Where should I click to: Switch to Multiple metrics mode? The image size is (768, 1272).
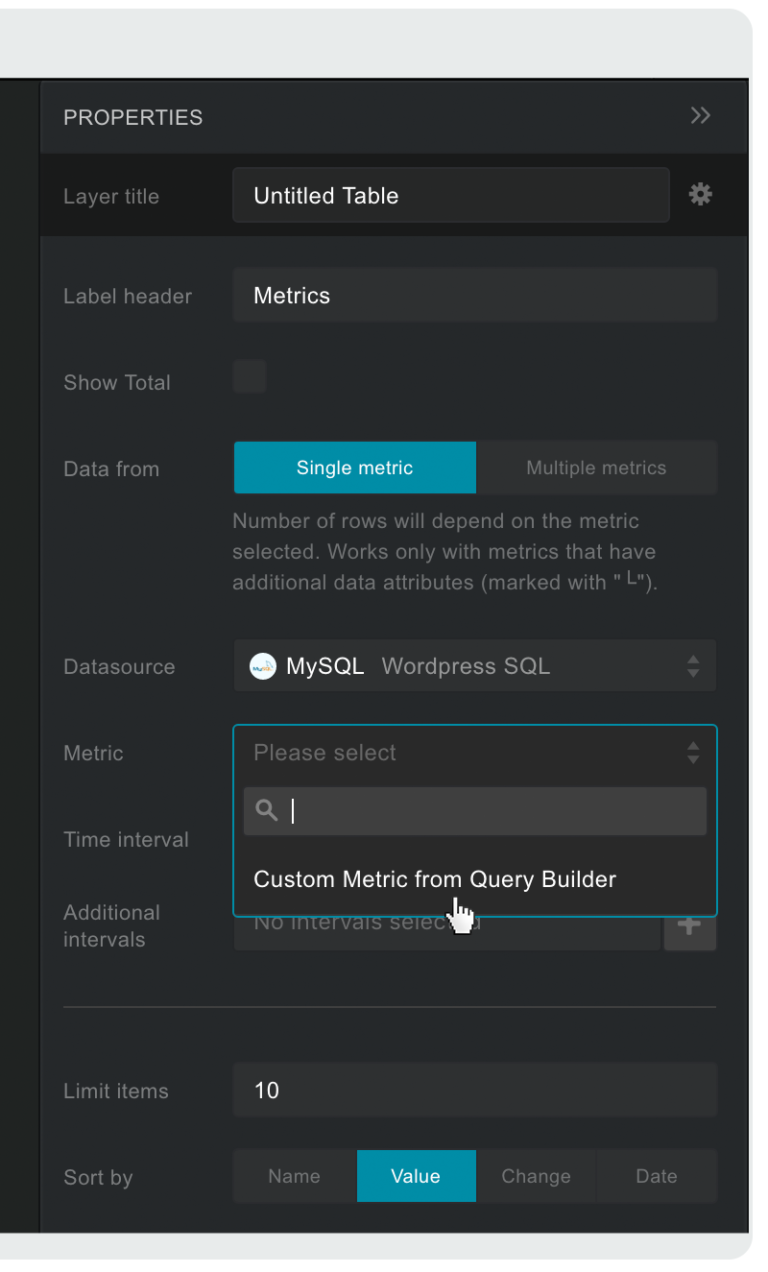tap(596, 467)
